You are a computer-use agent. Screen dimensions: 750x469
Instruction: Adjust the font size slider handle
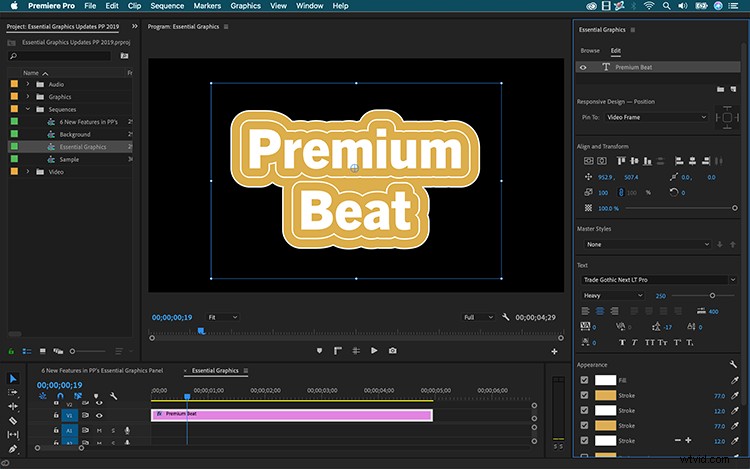coord(712,295)
